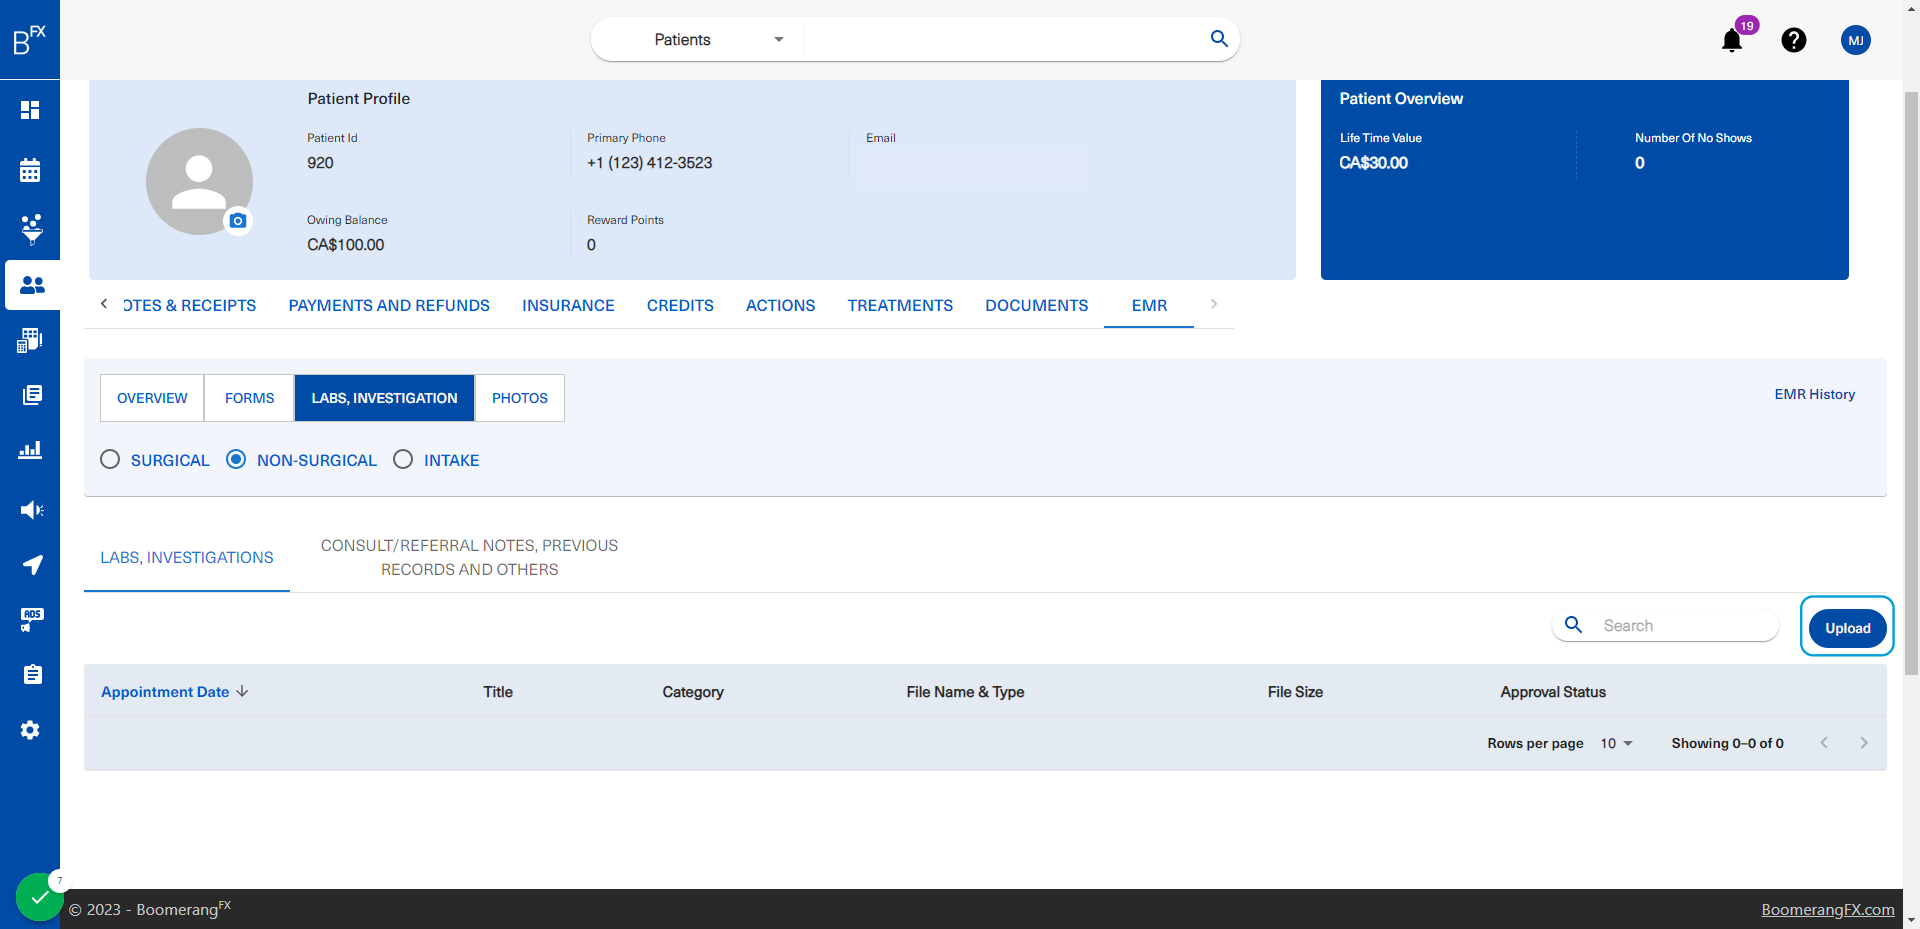This screenshot has height=929, width=1920.
Task: Open the PHOTOS section button
Action: [520, 398]
